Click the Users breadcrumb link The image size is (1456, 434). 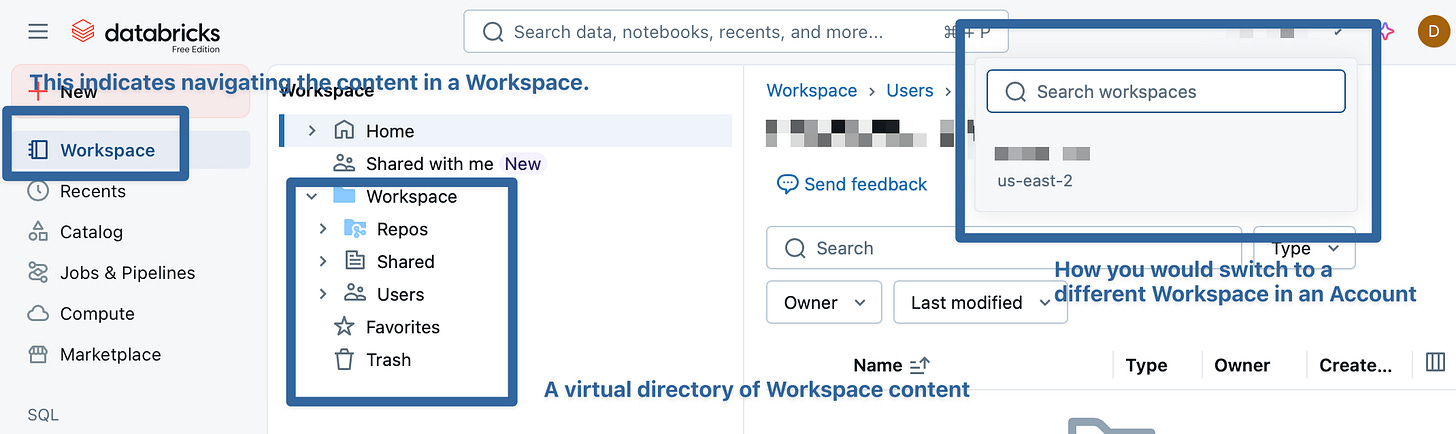910,91
